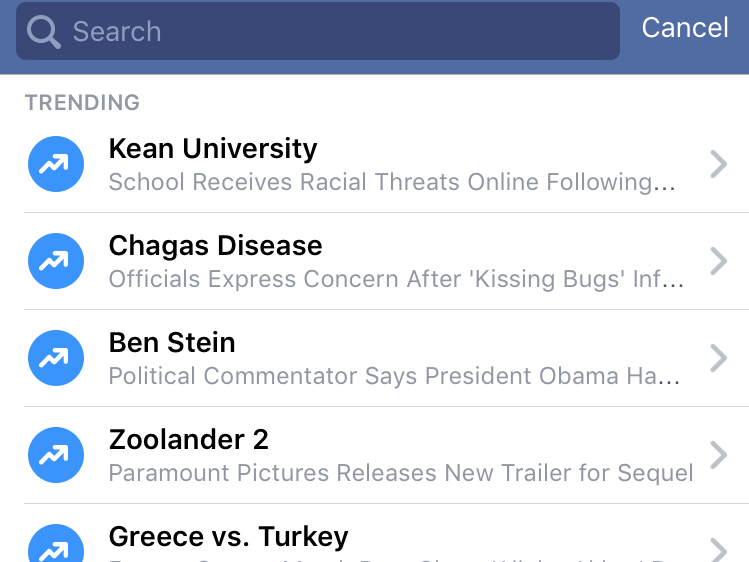749x562 pixels.
Task: Cancel the search
Action: tap(684, 28)
